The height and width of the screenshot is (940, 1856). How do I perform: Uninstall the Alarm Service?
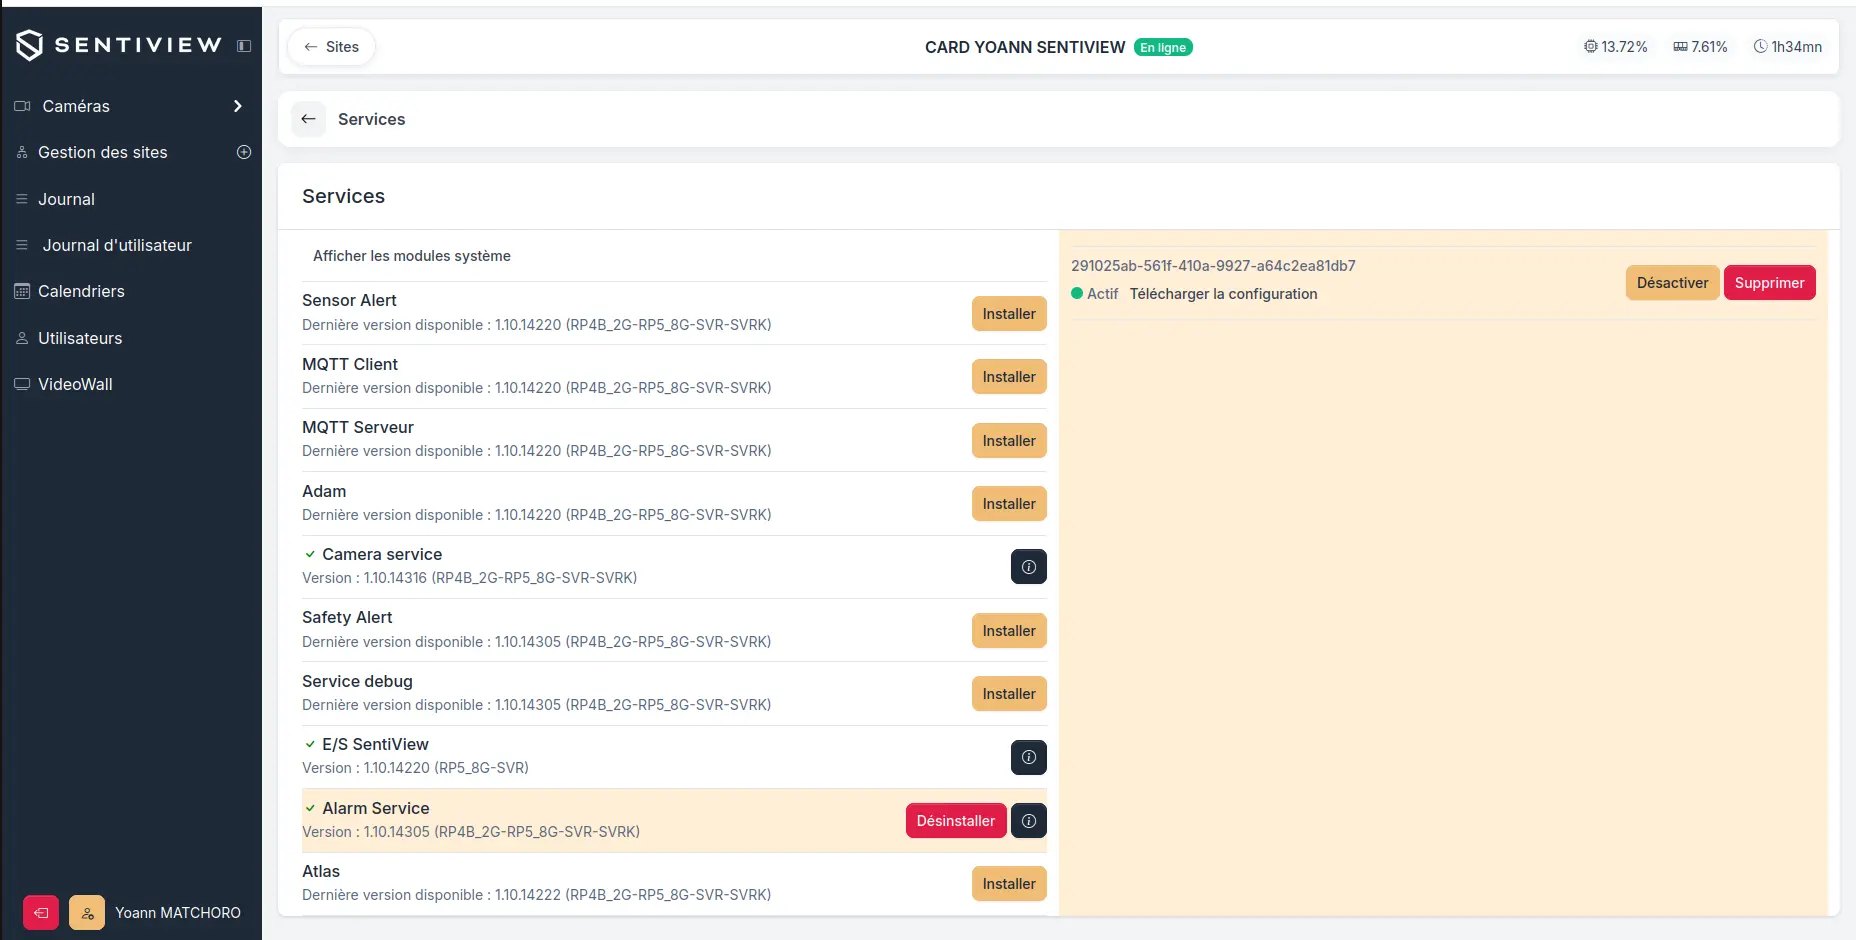click(x=956, y=821)
